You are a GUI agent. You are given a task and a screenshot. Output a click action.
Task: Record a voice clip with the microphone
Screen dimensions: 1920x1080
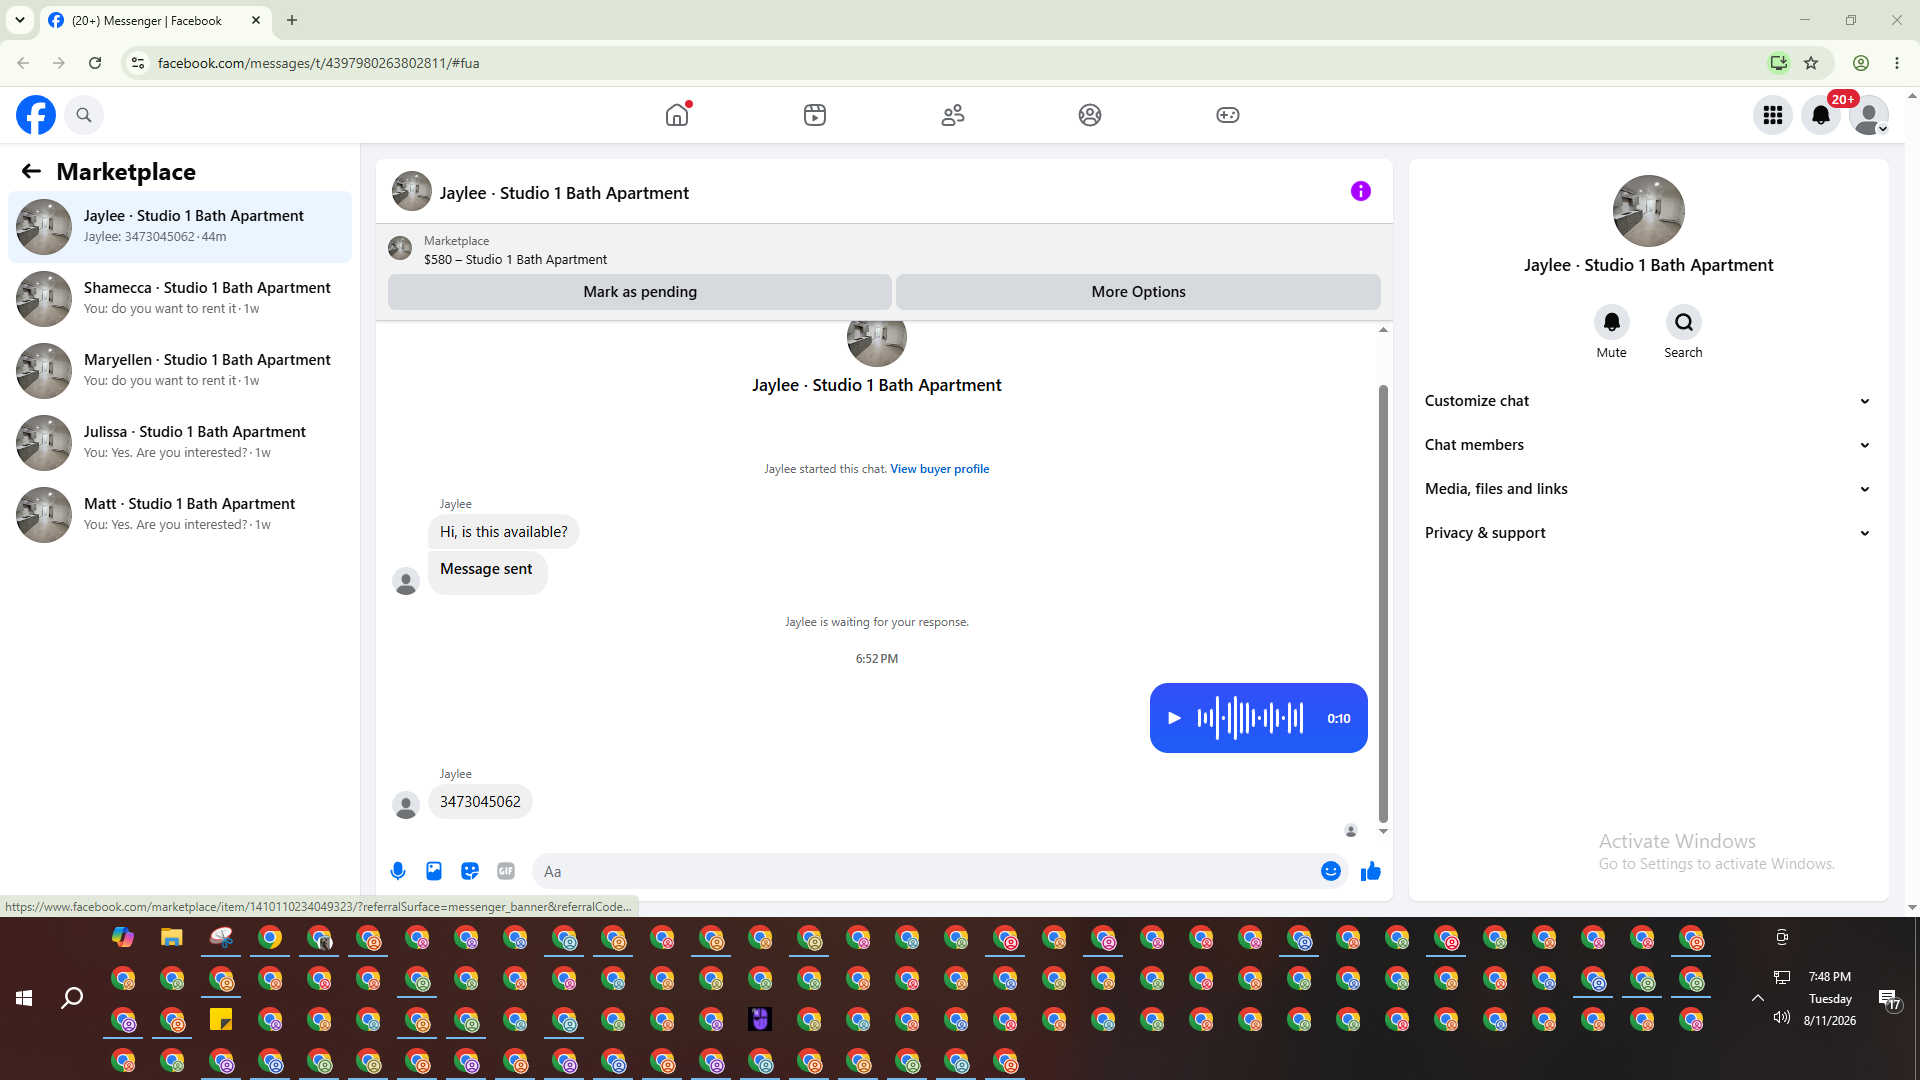(x=398, y=871)
